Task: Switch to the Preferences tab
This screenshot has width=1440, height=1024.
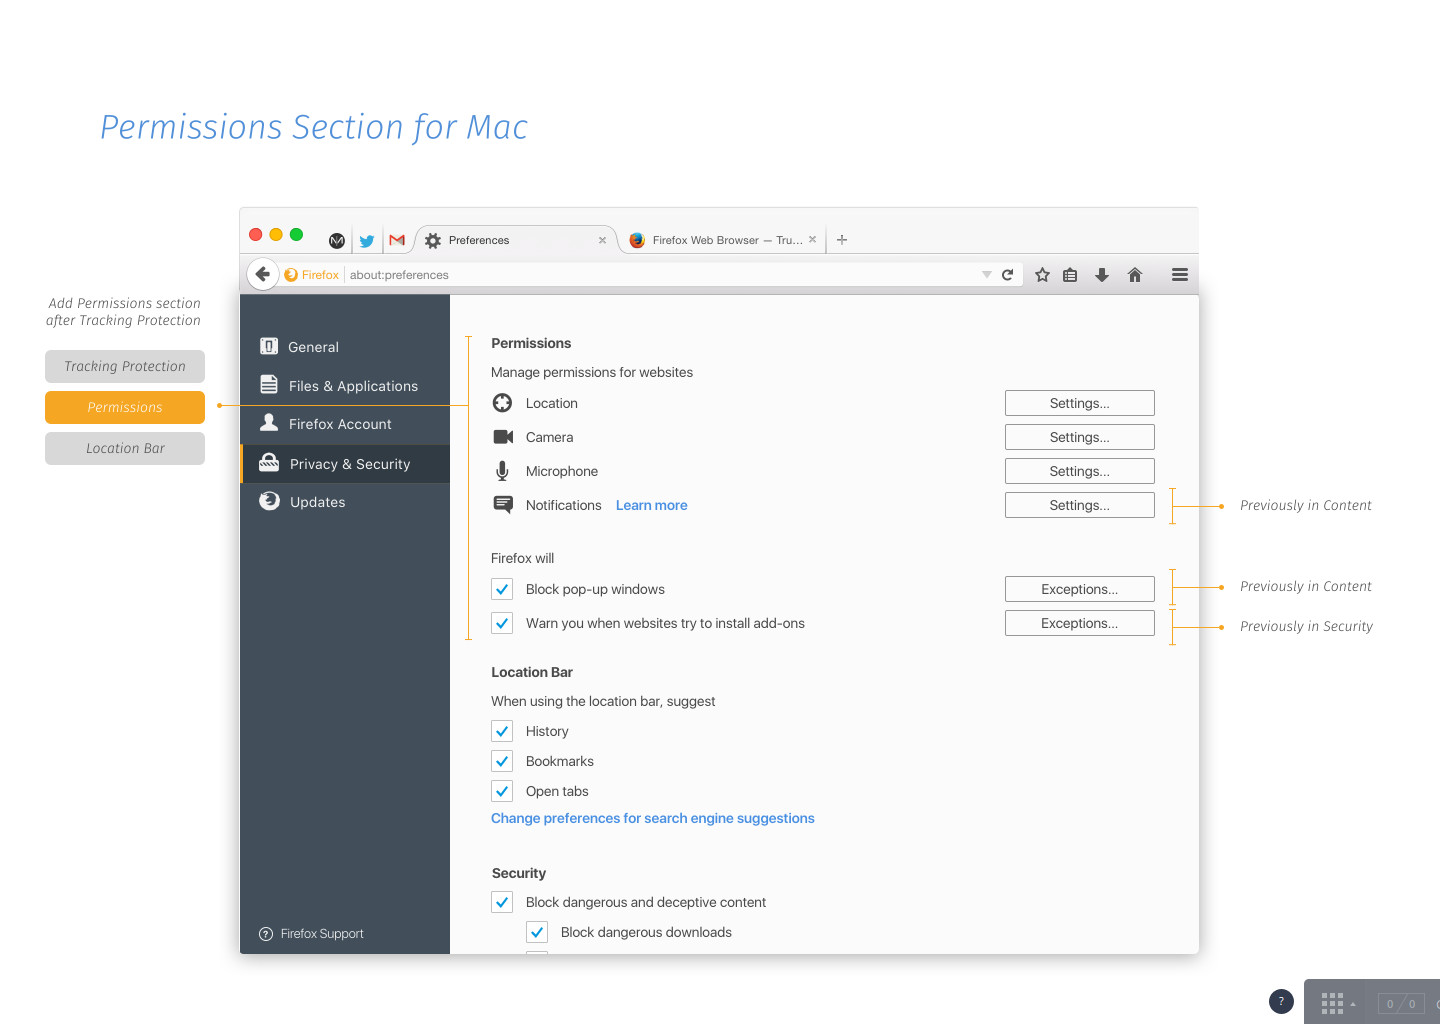Action: pos(515,240)
